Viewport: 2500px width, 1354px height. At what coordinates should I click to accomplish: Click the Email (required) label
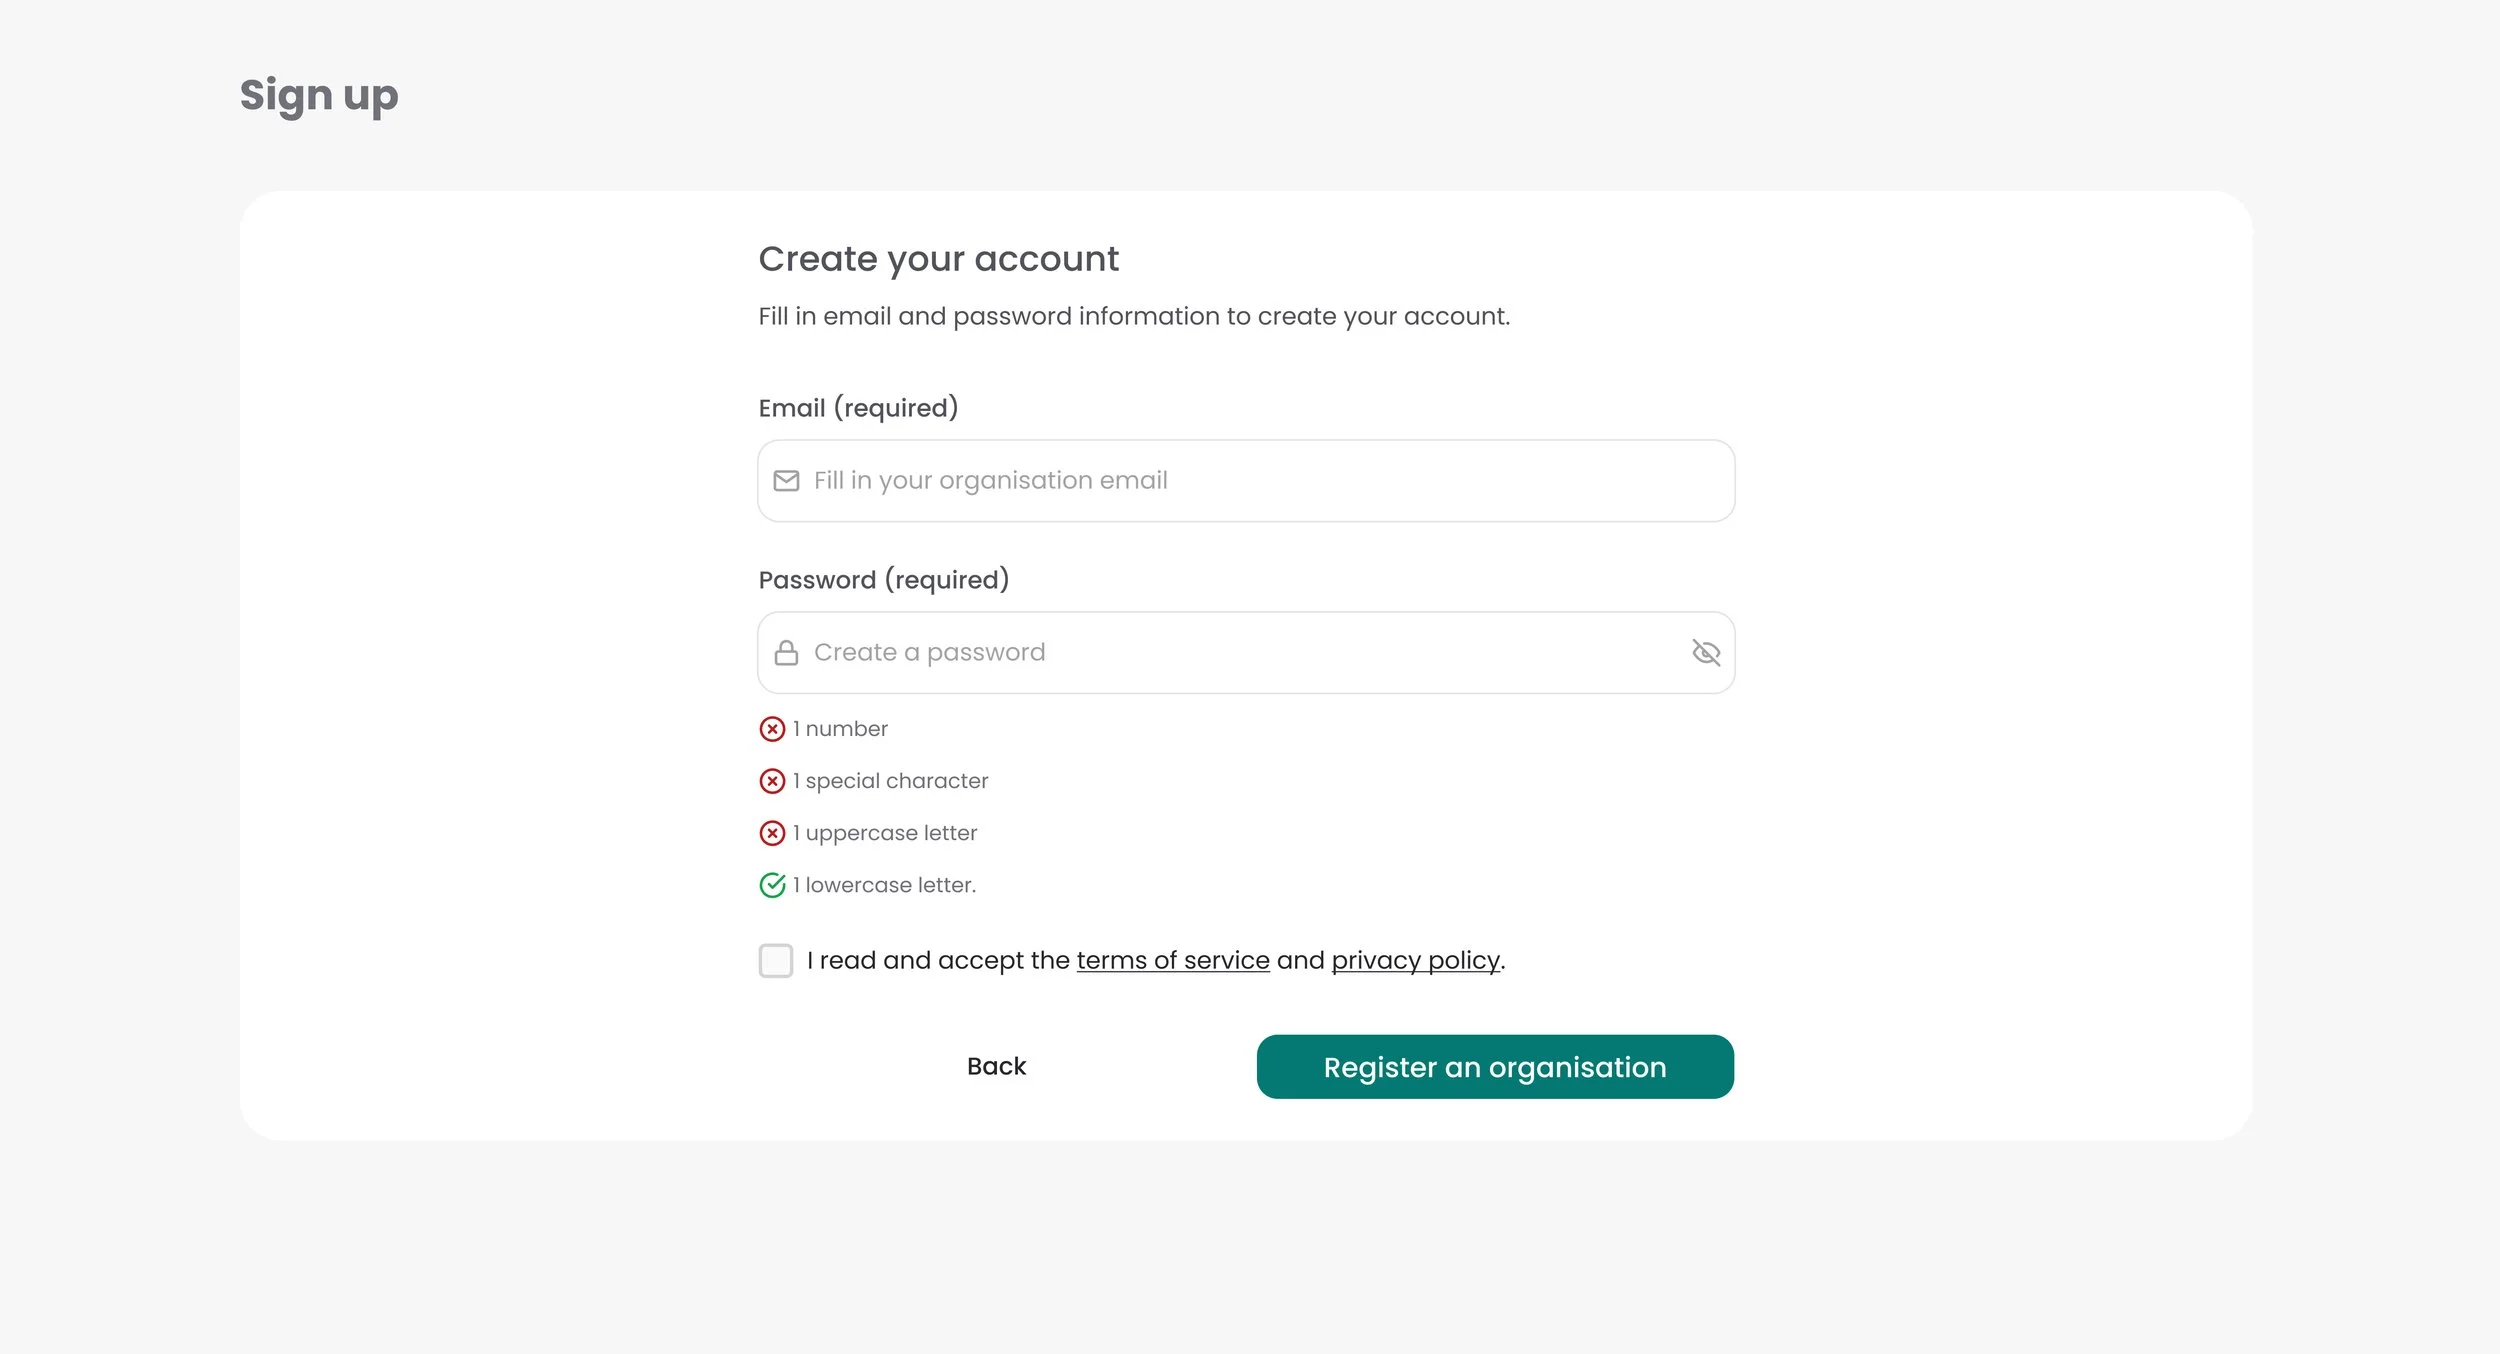(x=858, y=408)
